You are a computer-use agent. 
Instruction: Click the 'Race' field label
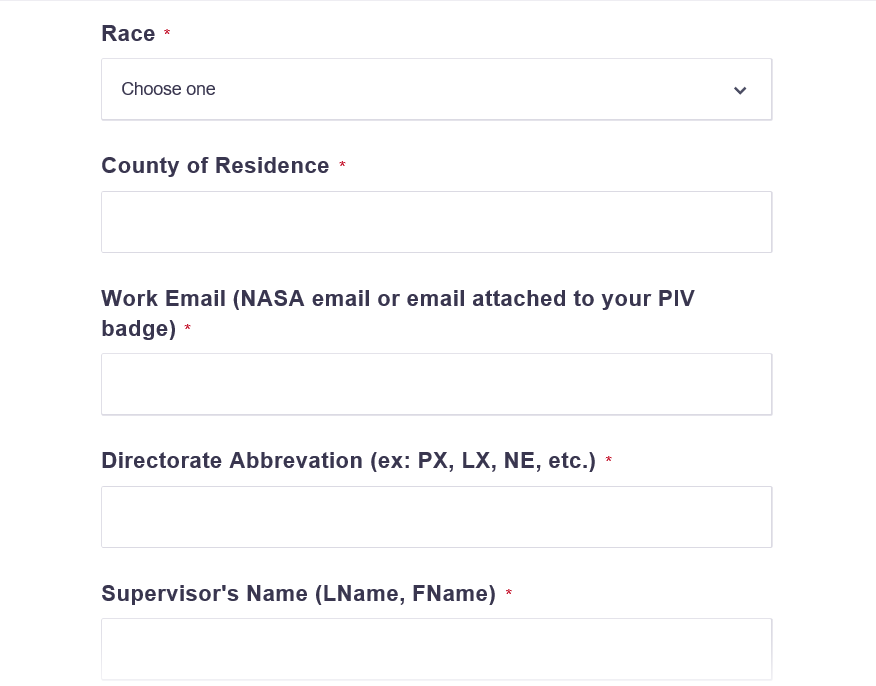(128, 34)
